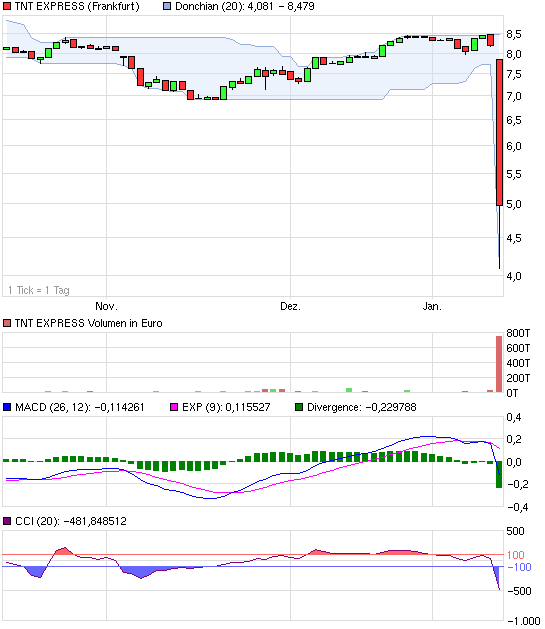Click the TNT EXPRESS Volumen legend swatch
The height and width of the screenshot is (629, 545).
pyautogui.click(x=7, y=323)
